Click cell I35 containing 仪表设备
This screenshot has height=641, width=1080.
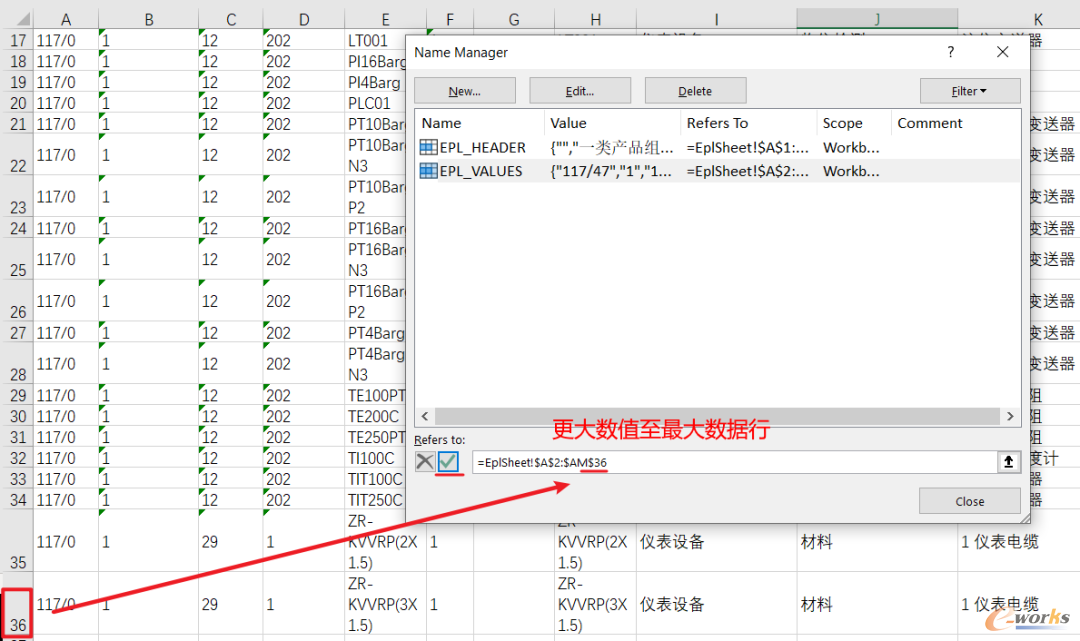(716, 541)
